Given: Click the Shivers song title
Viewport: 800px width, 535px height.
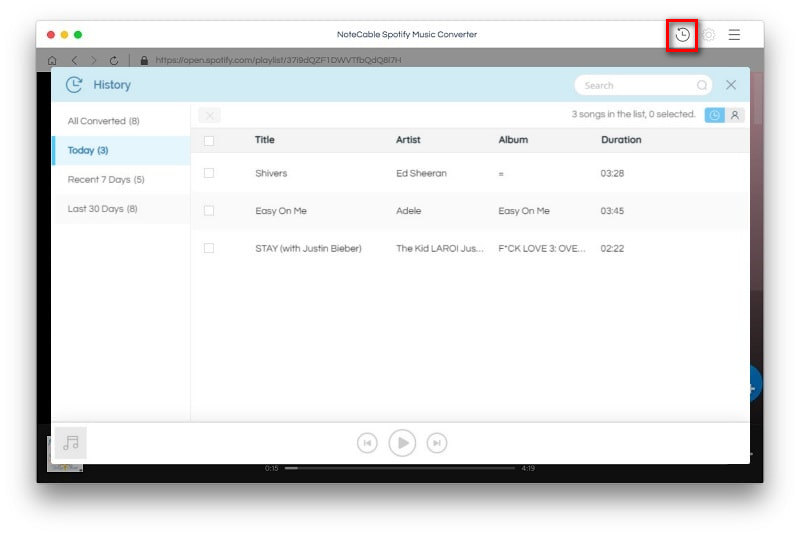Looking at the screenshot, I should pyautogui.click(x=271, y=173).
